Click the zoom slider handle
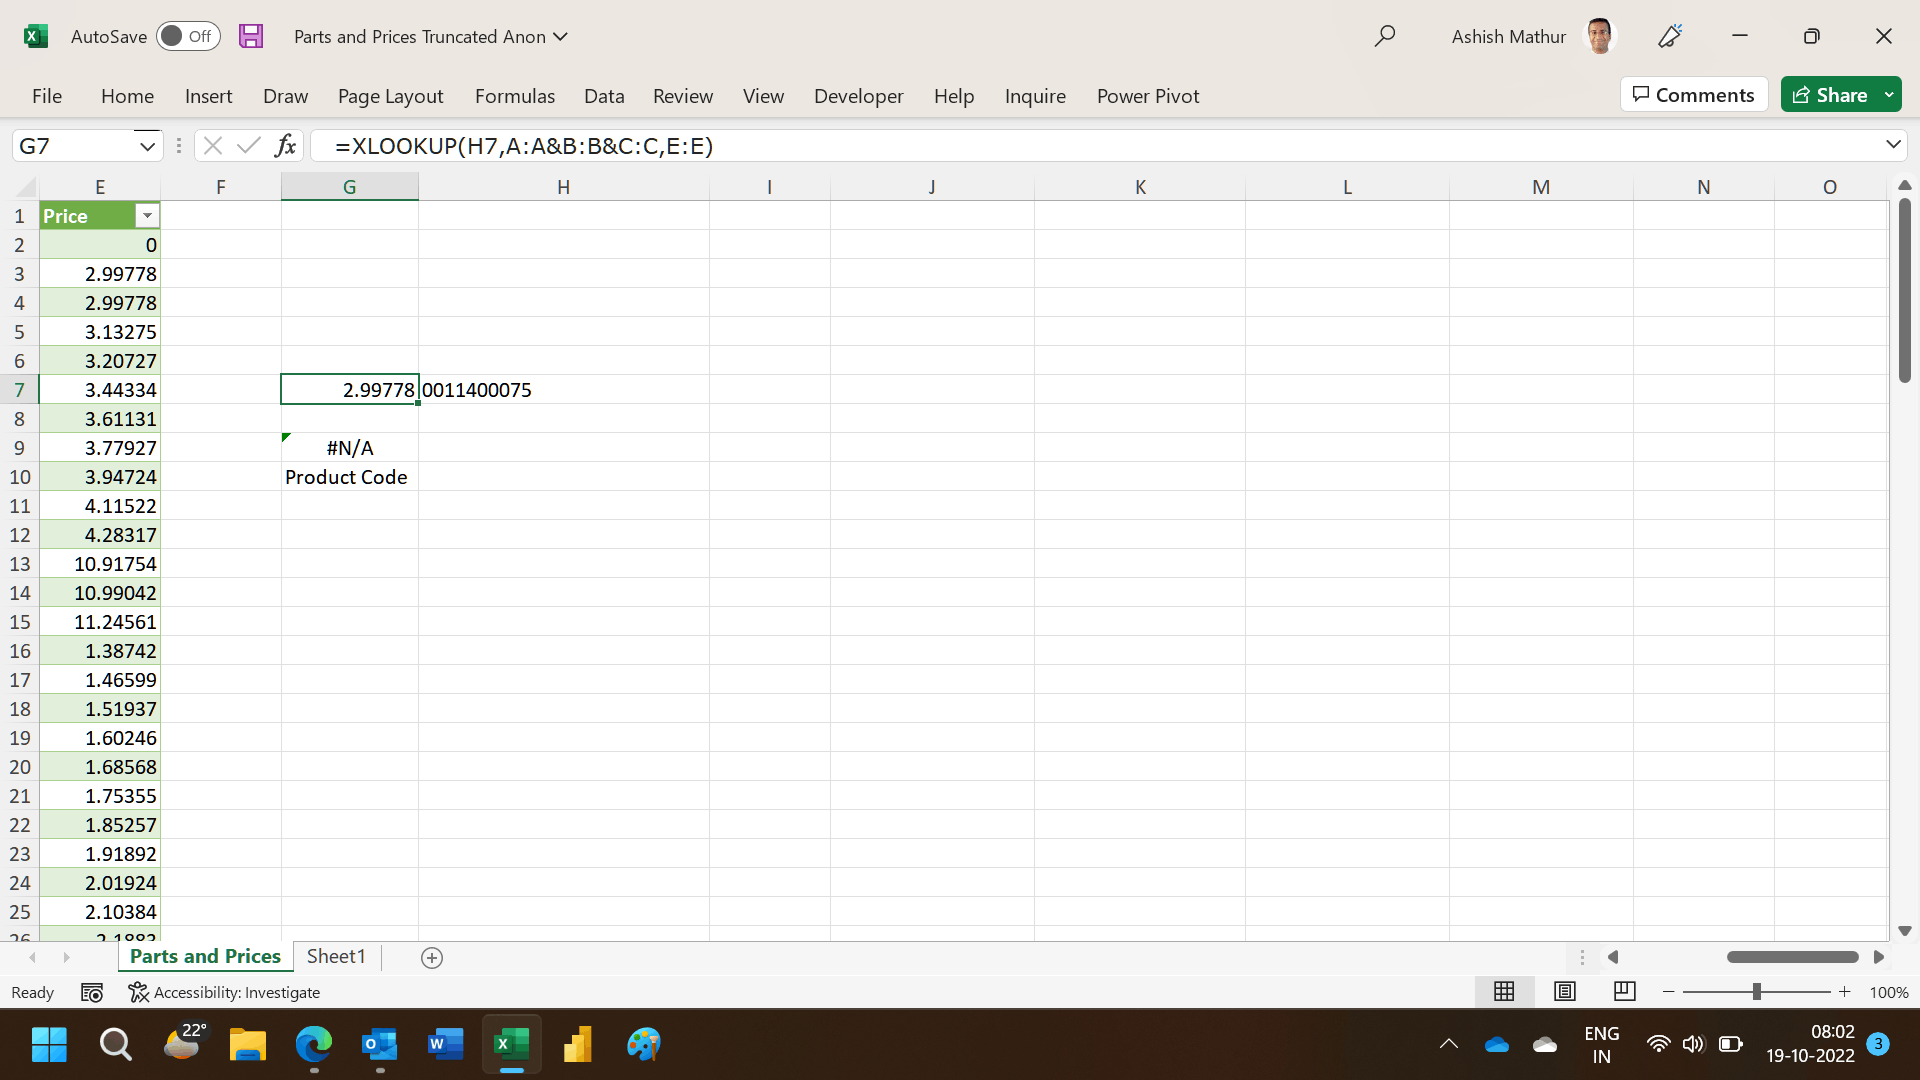1920x1080 pixels. click(1756, 992)
